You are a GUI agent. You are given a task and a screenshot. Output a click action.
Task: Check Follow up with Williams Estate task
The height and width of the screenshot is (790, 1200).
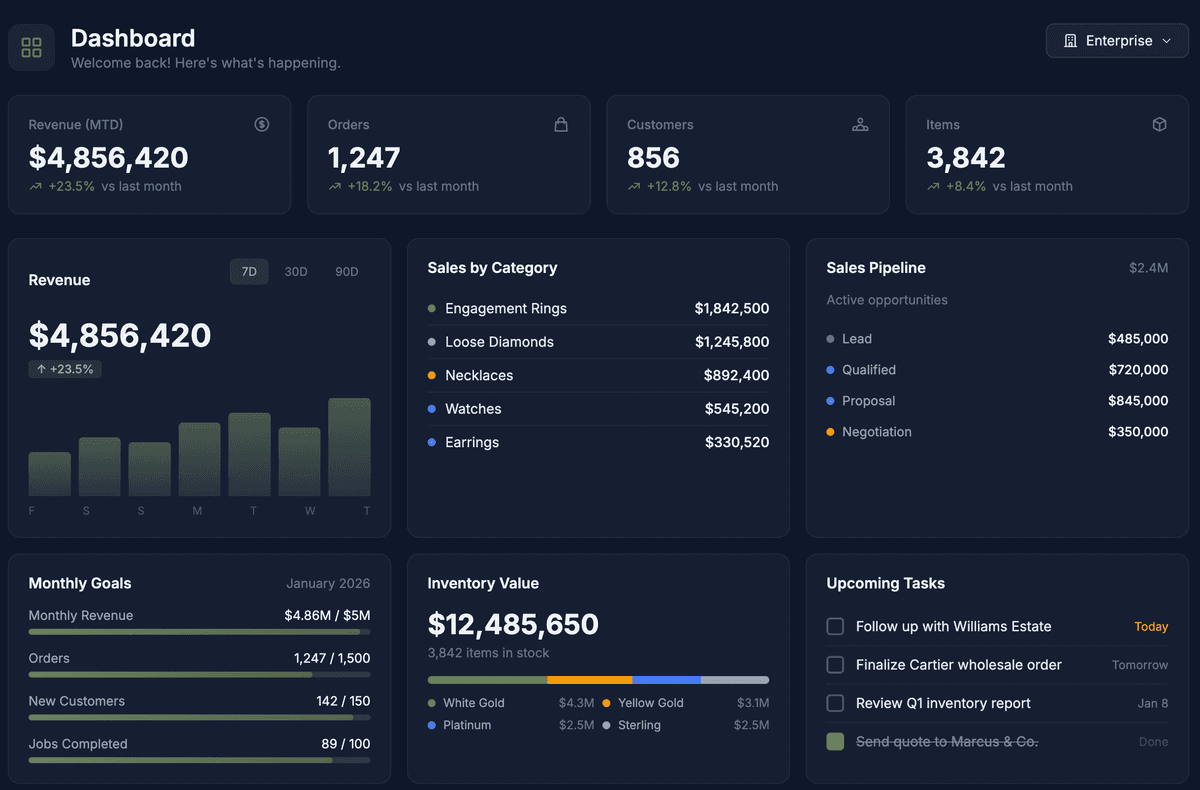click(835, 626)
